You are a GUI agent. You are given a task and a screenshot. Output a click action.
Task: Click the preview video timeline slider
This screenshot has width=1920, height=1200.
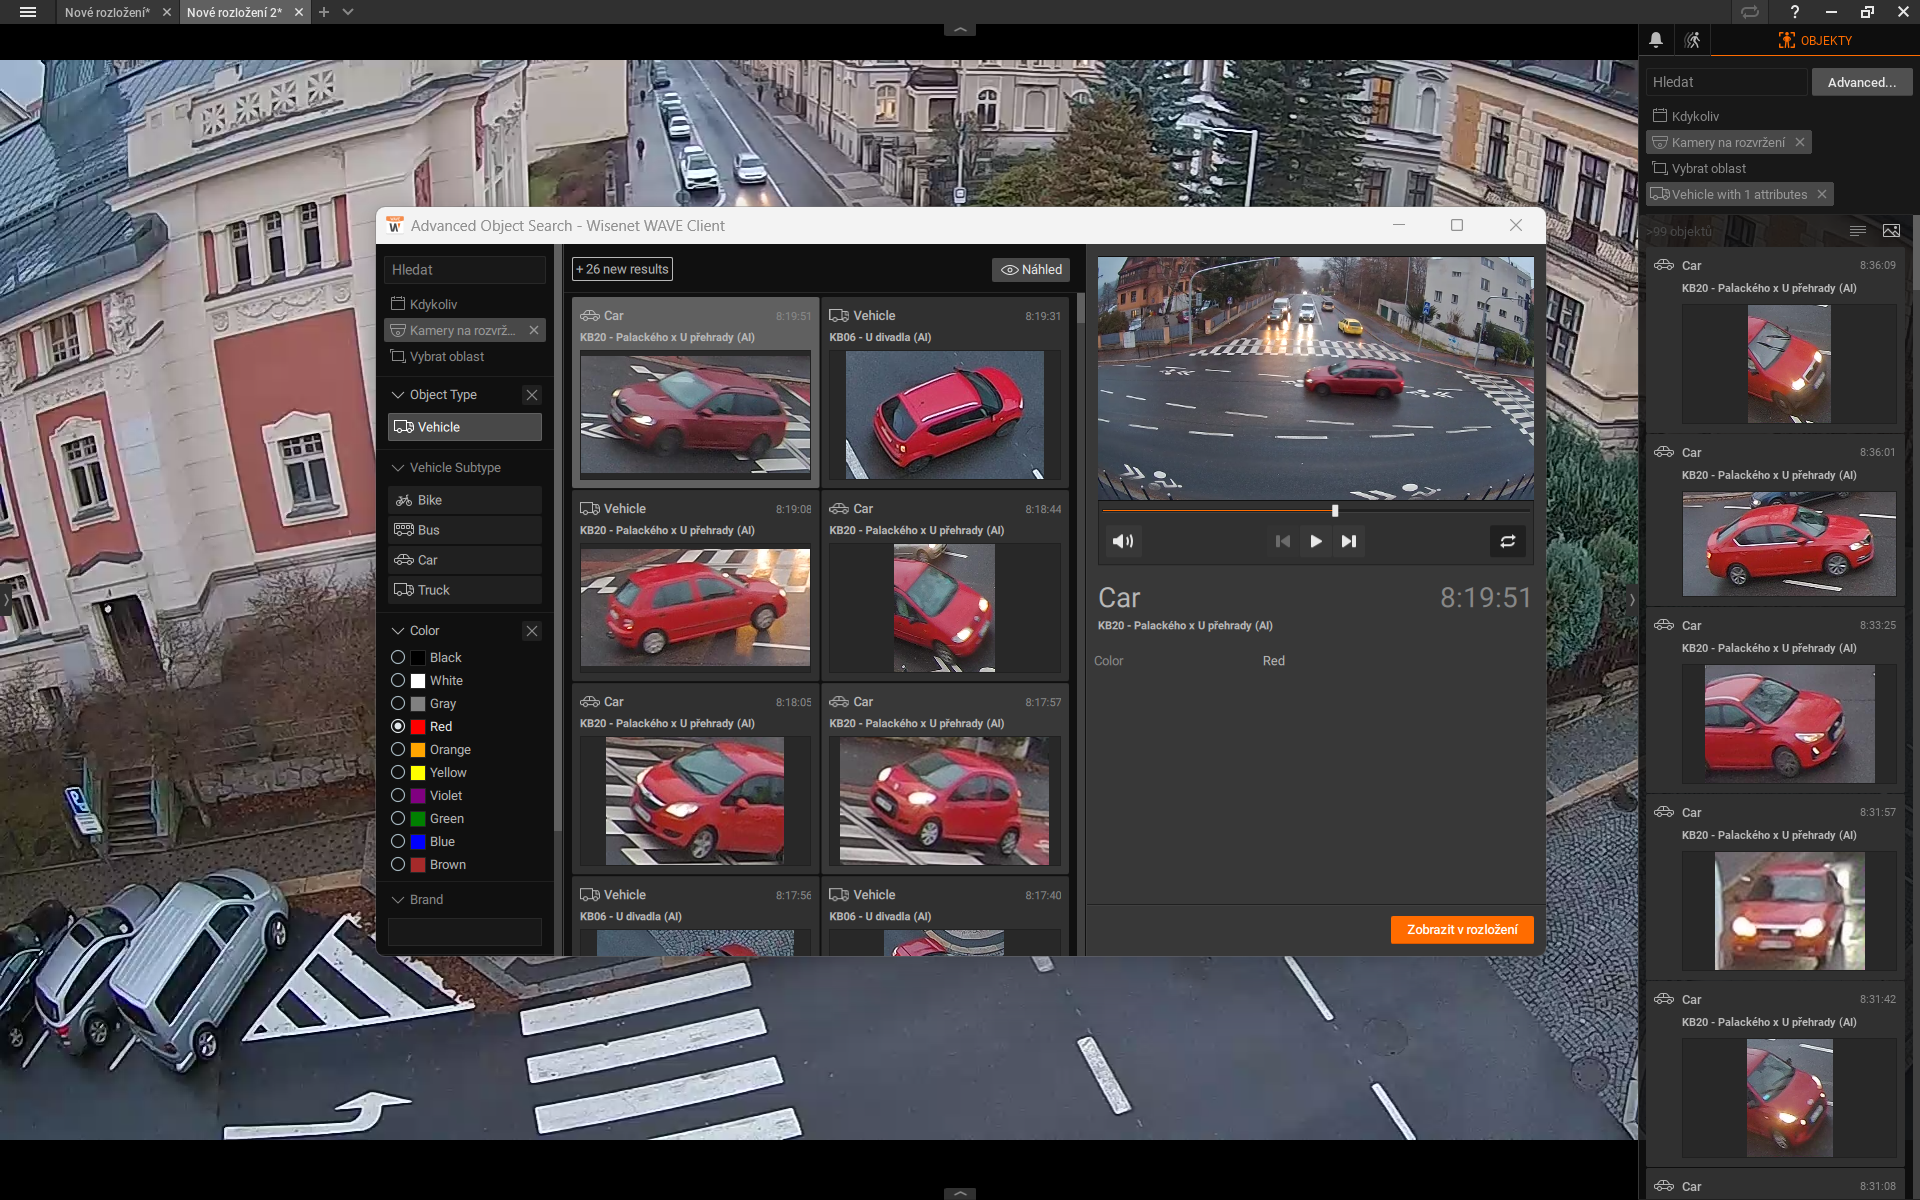(x=1335, y=511)
